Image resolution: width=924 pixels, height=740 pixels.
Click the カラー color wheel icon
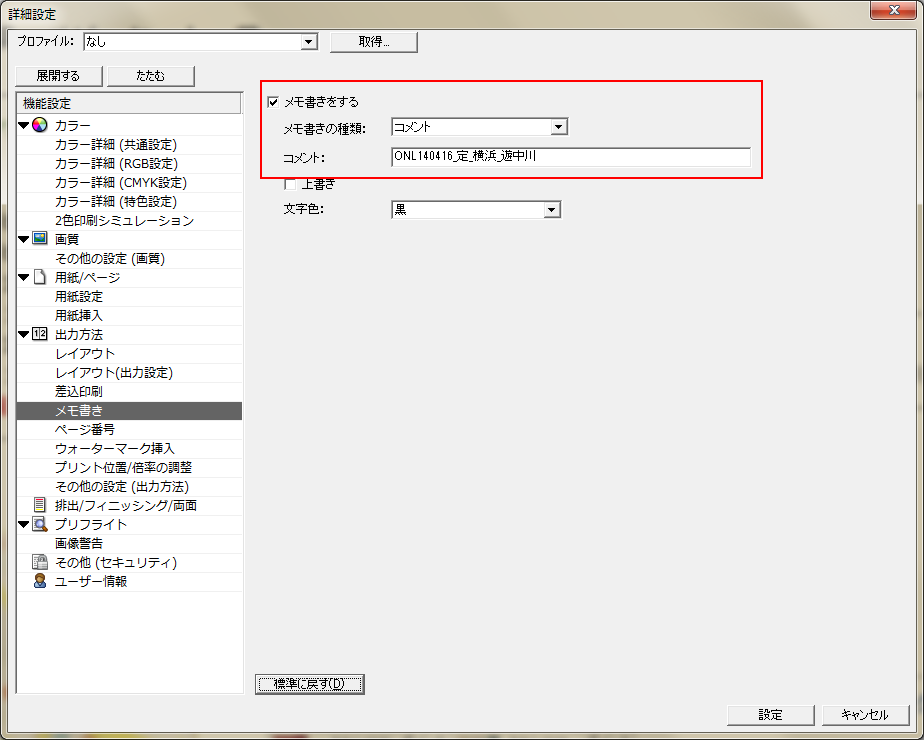pyautogui.click(x=40, y=125)
